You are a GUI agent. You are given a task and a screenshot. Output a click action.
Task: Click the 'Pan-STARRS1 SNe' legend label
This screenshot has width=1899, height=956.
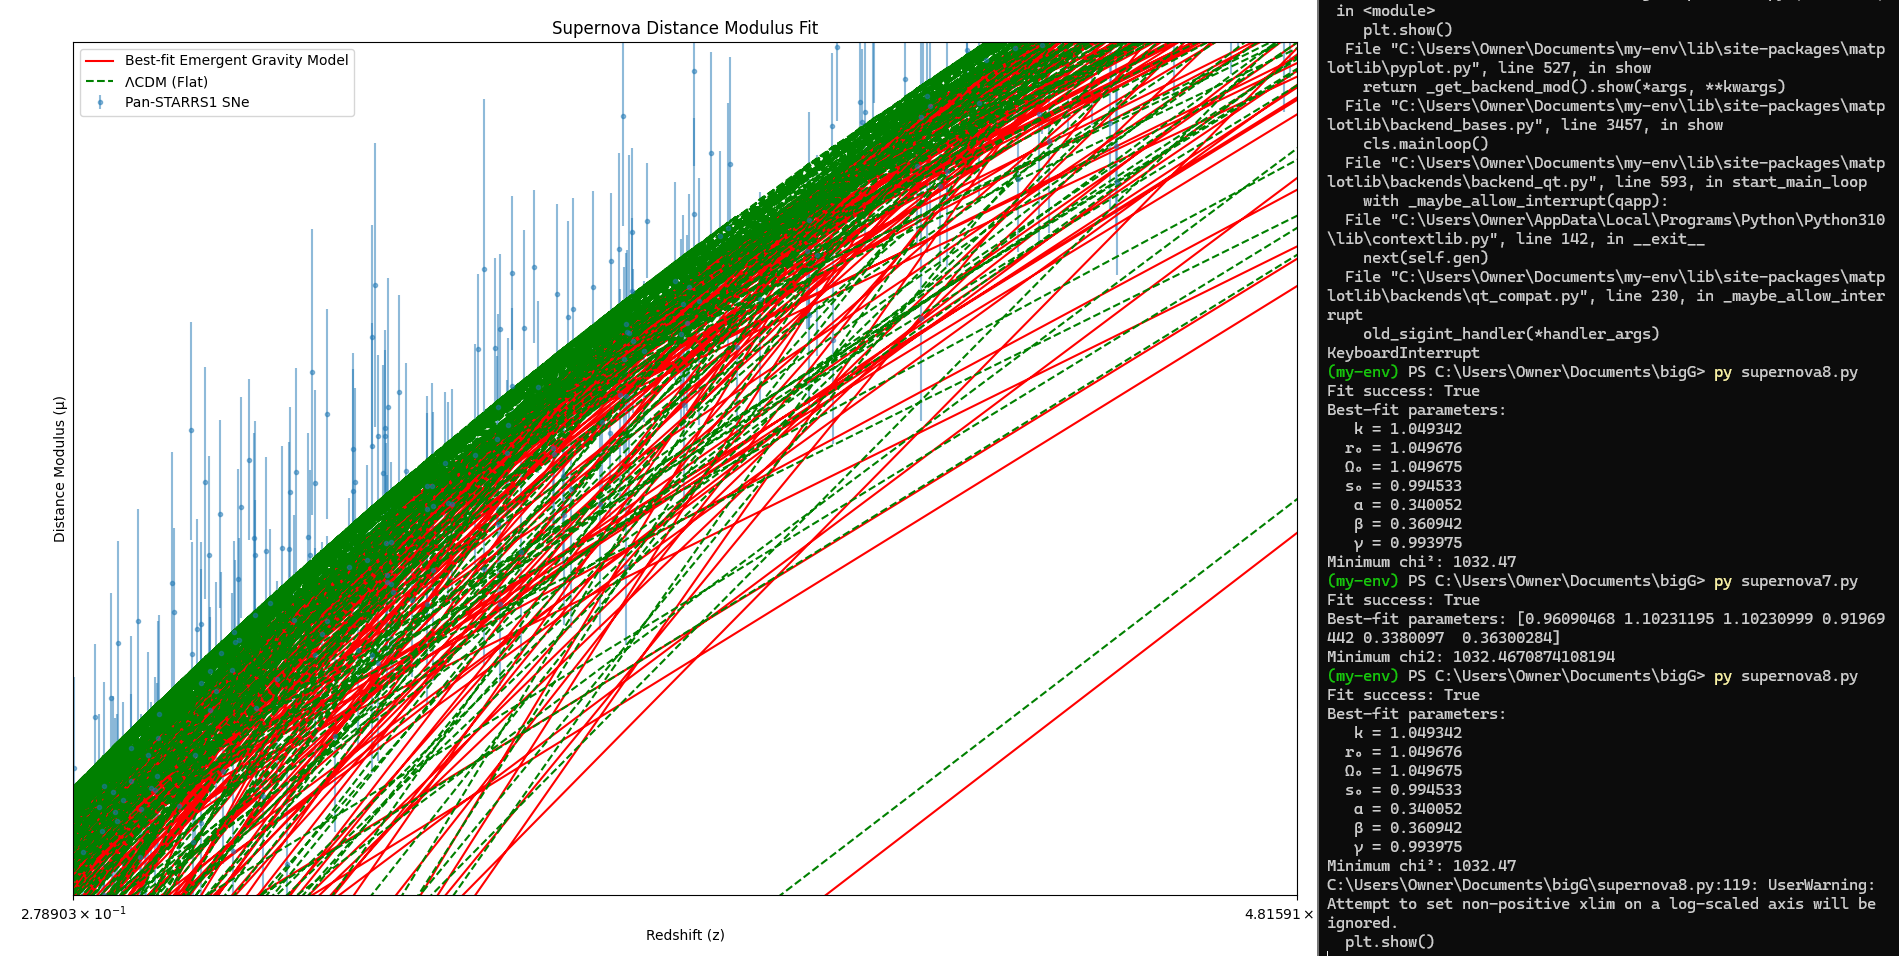coord(187,102)
